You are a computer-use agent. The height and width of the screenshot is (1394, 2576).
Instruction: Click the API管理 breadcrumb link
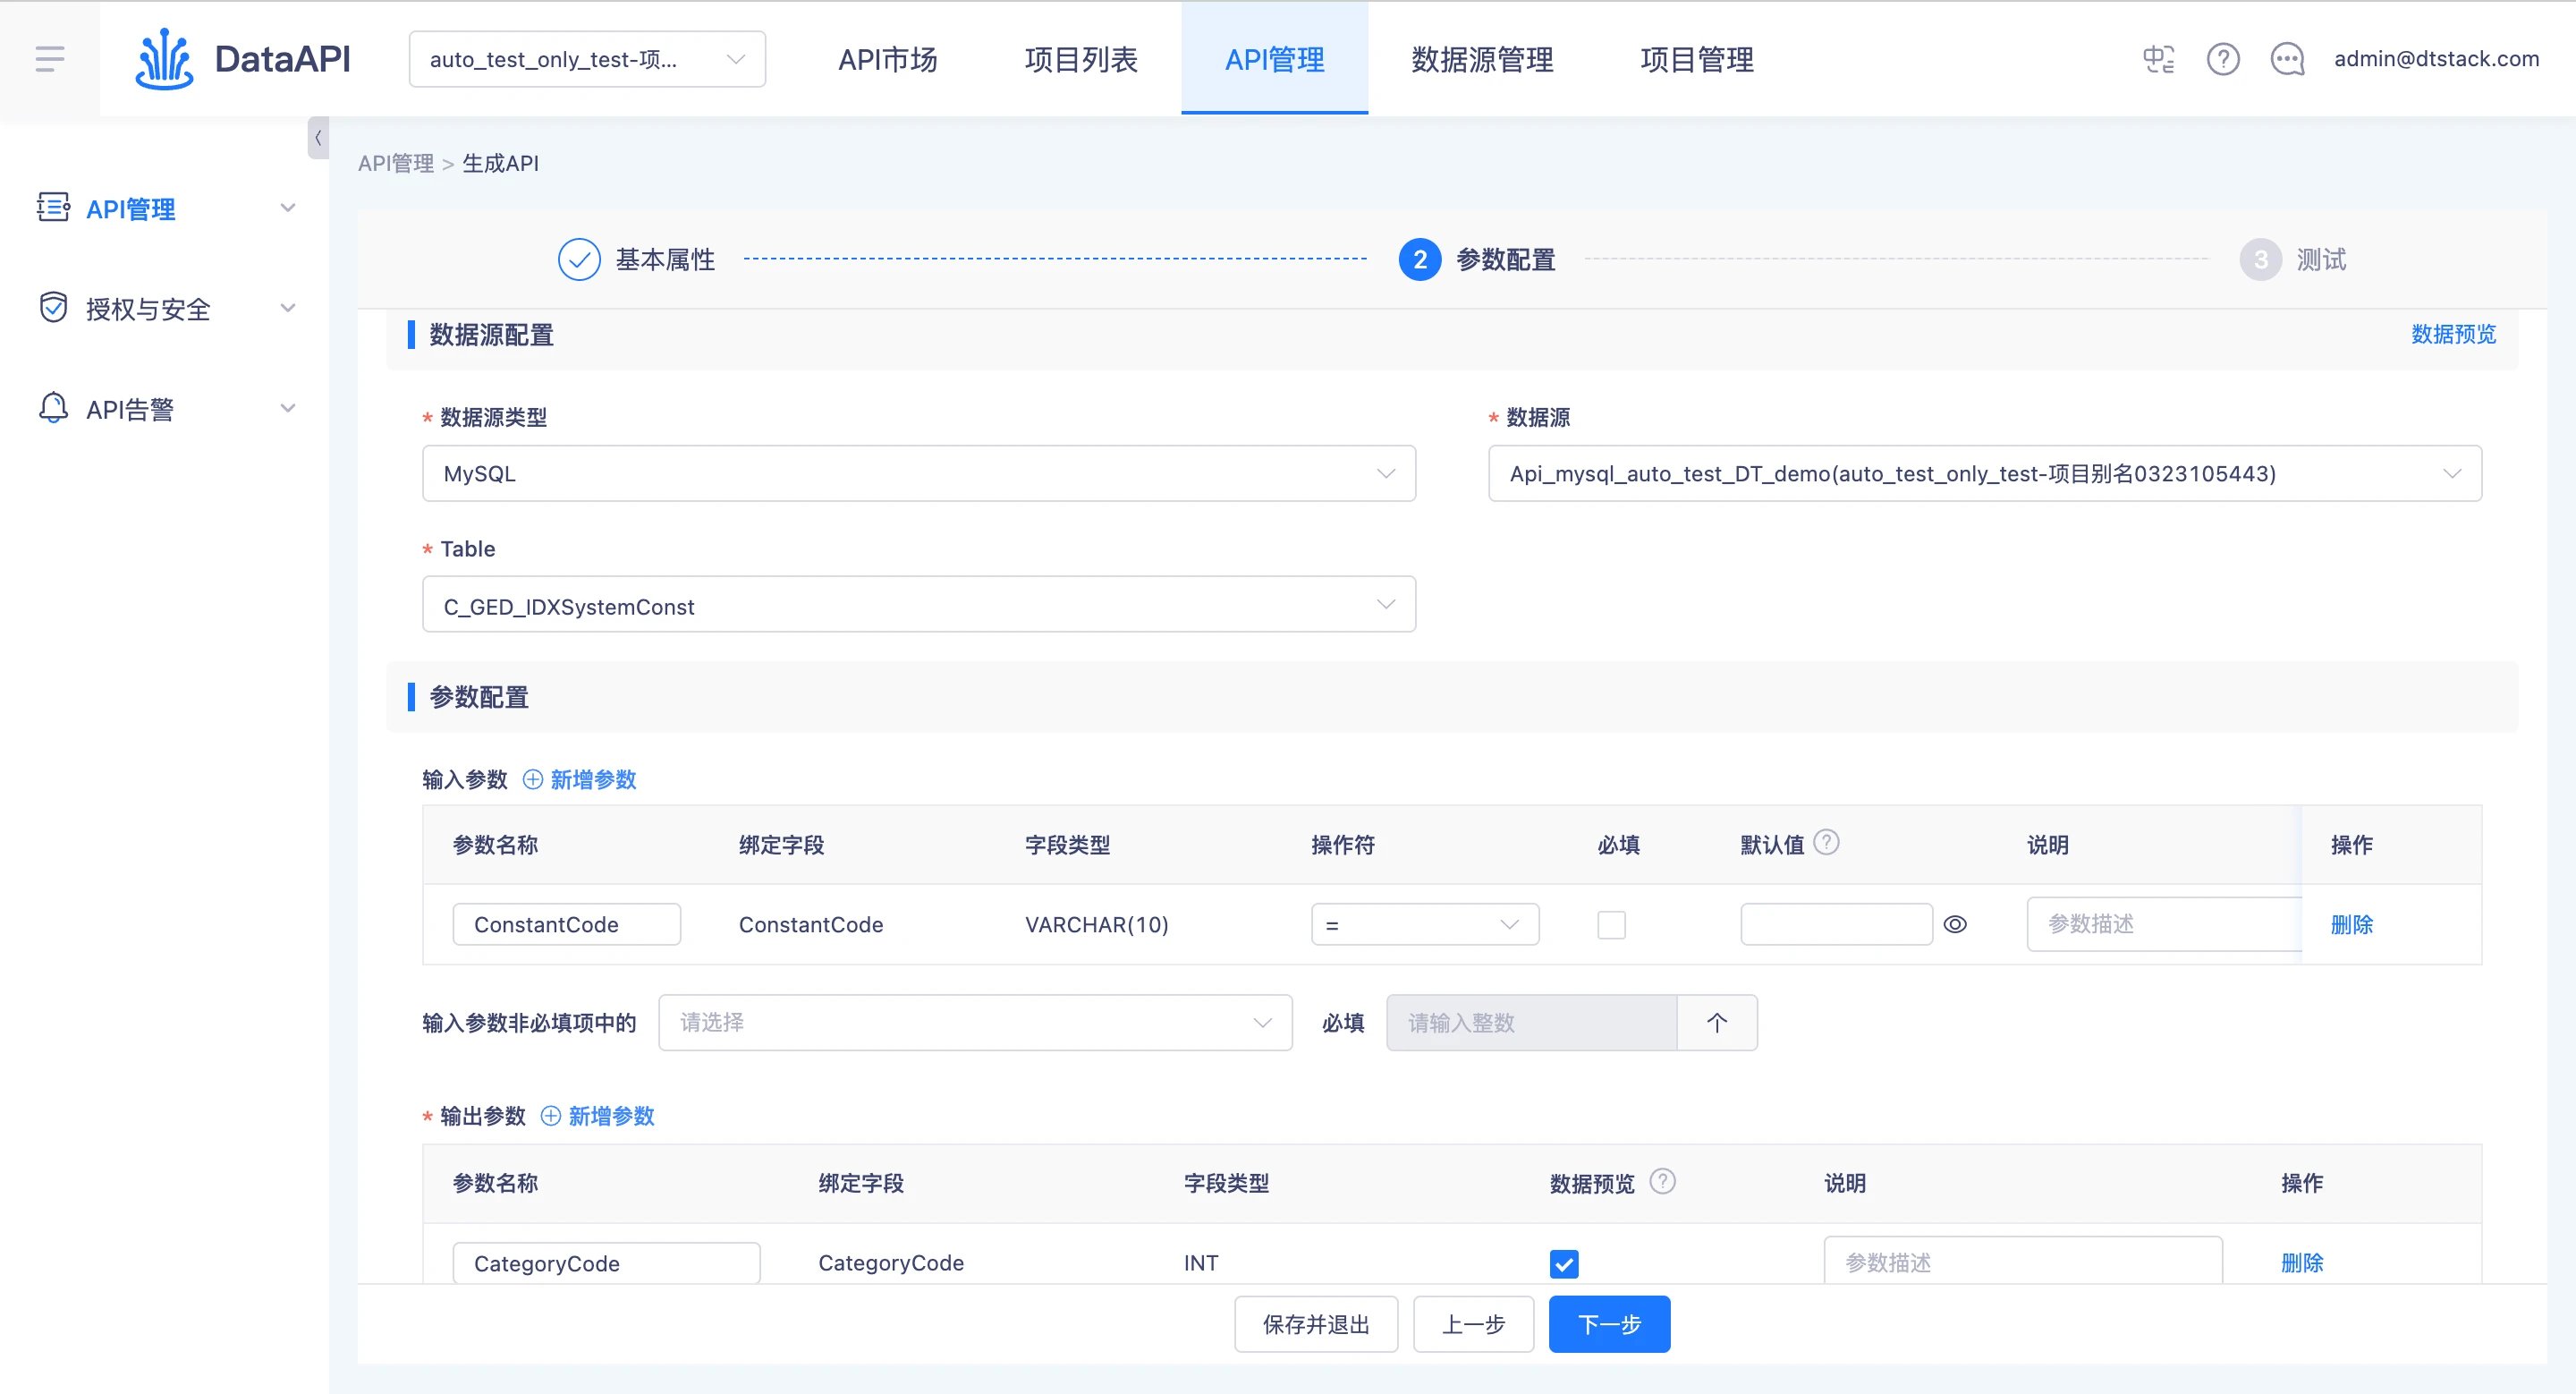coord(396,163)
